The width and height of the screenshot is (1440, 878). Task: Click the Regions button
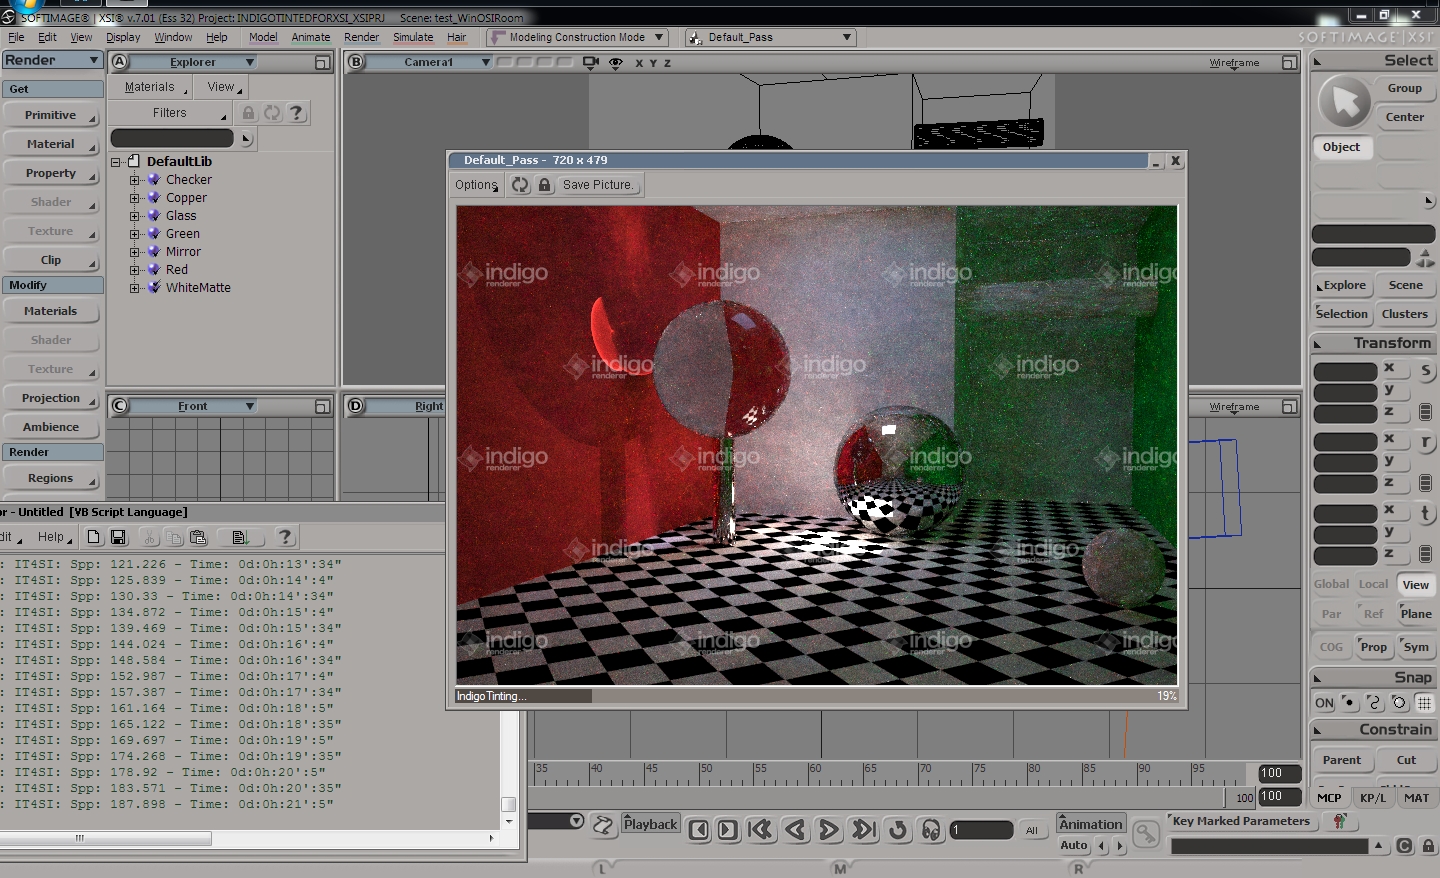[51, 478]
